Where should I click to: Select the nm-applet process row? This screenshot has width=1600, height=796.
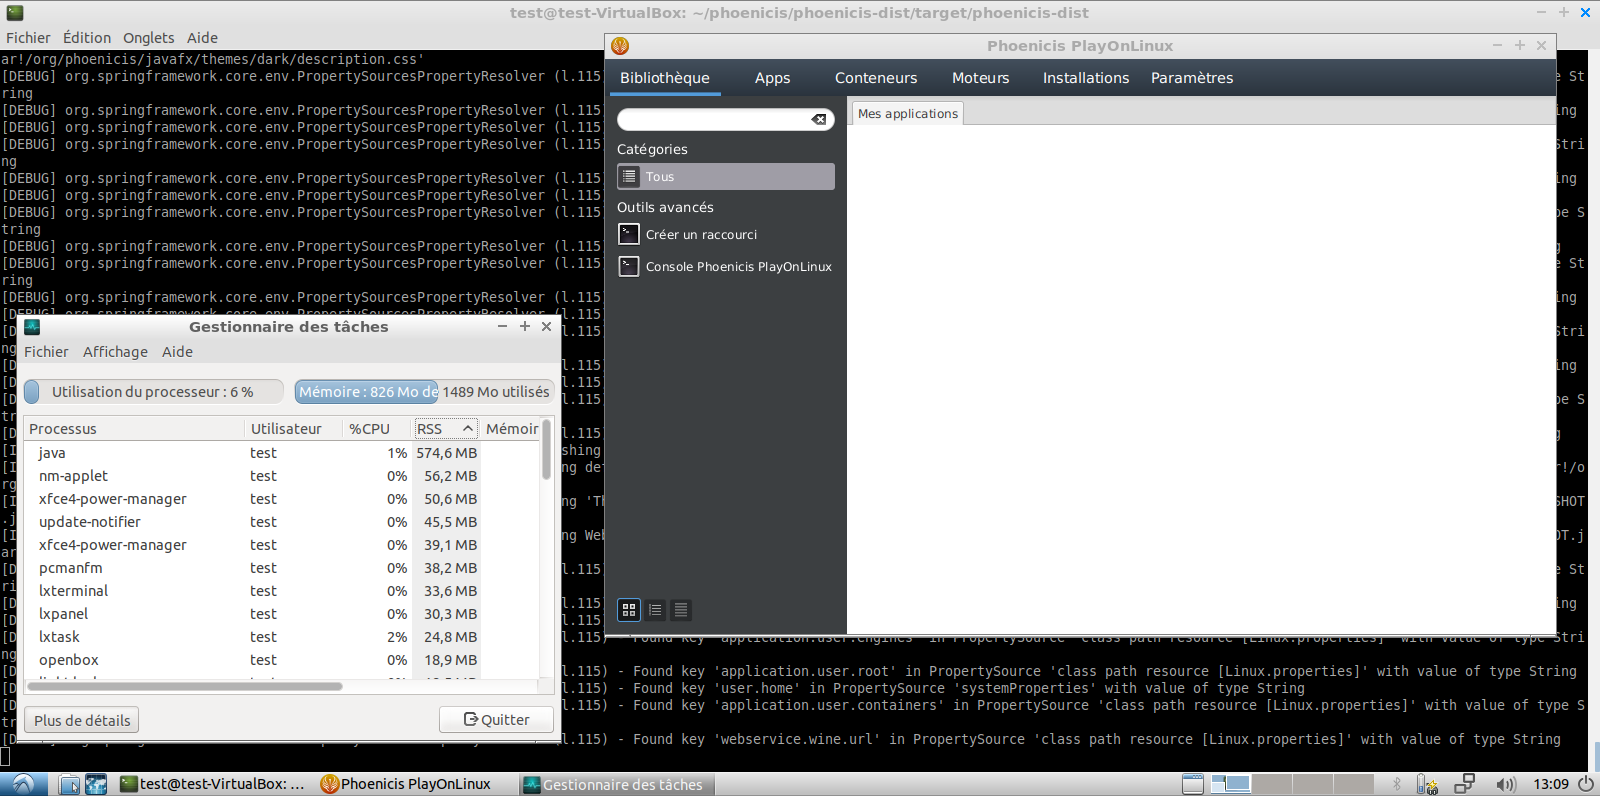[282, 476]
